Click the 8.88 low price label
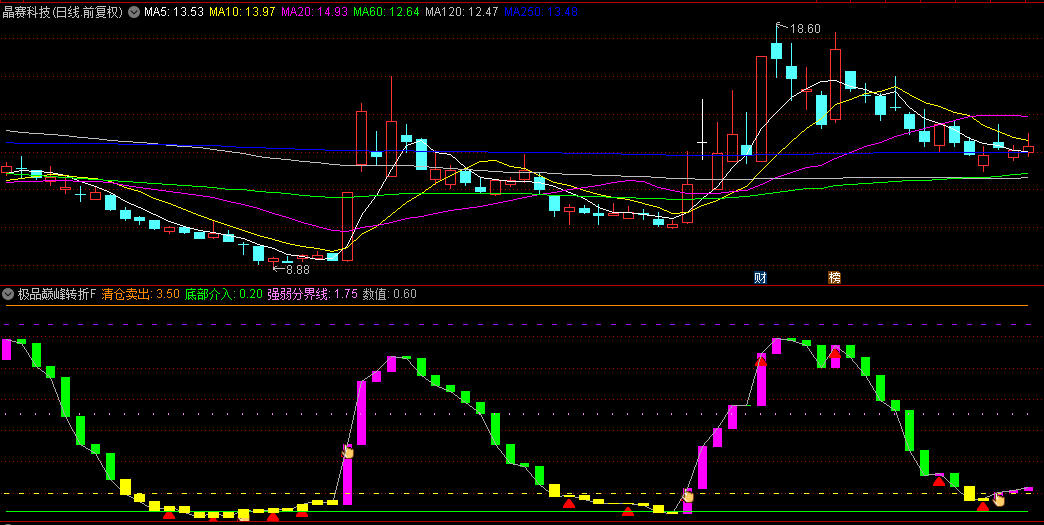This screenshot has width=1044, height=525. point(298,269)
